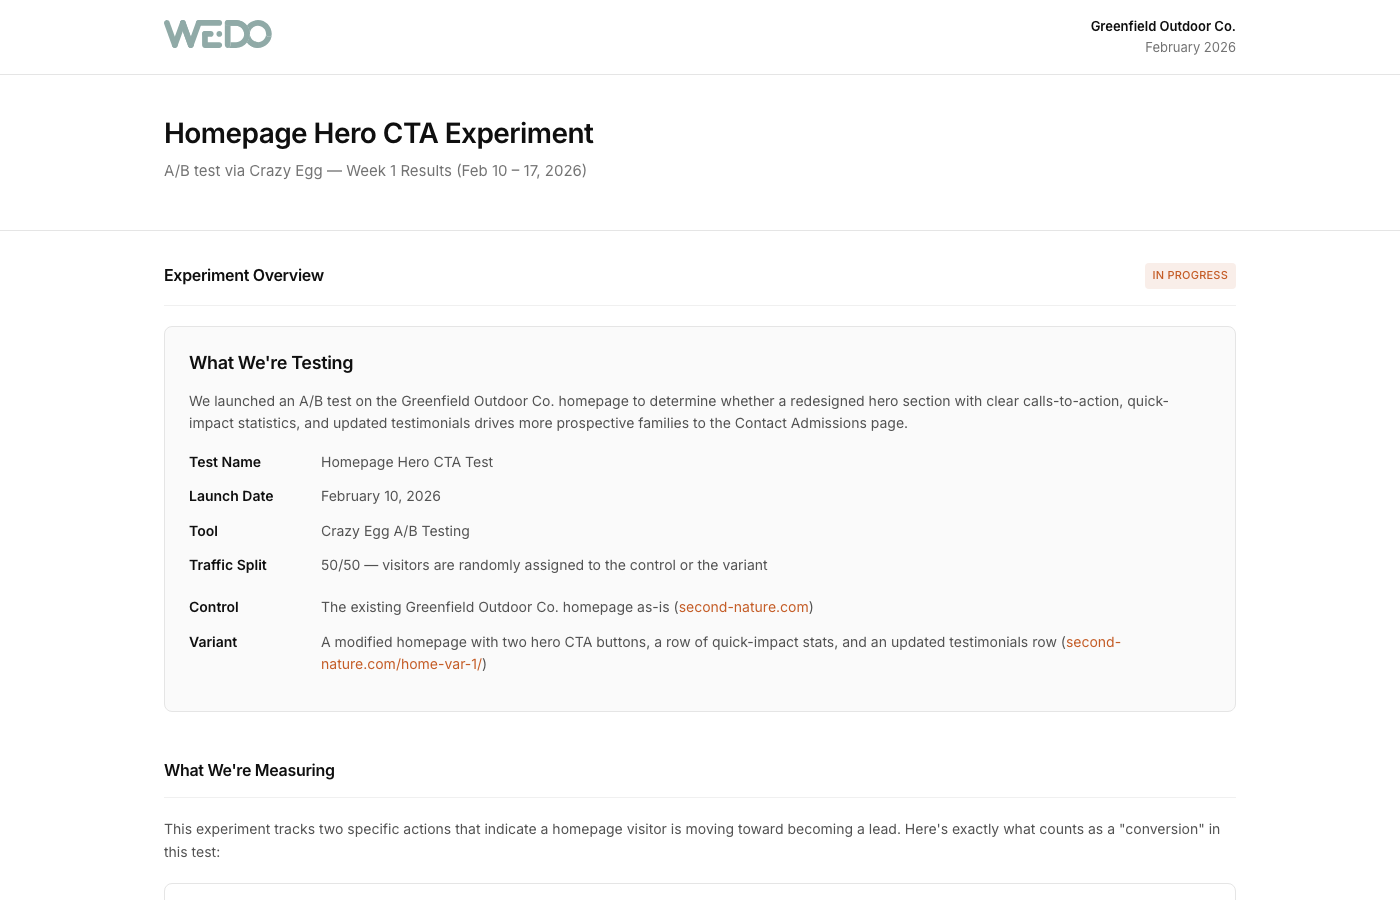The image size is (1400, 900).
Task: Click the Crazy Egg A/B Testing value
Action: tap(395, 531)
